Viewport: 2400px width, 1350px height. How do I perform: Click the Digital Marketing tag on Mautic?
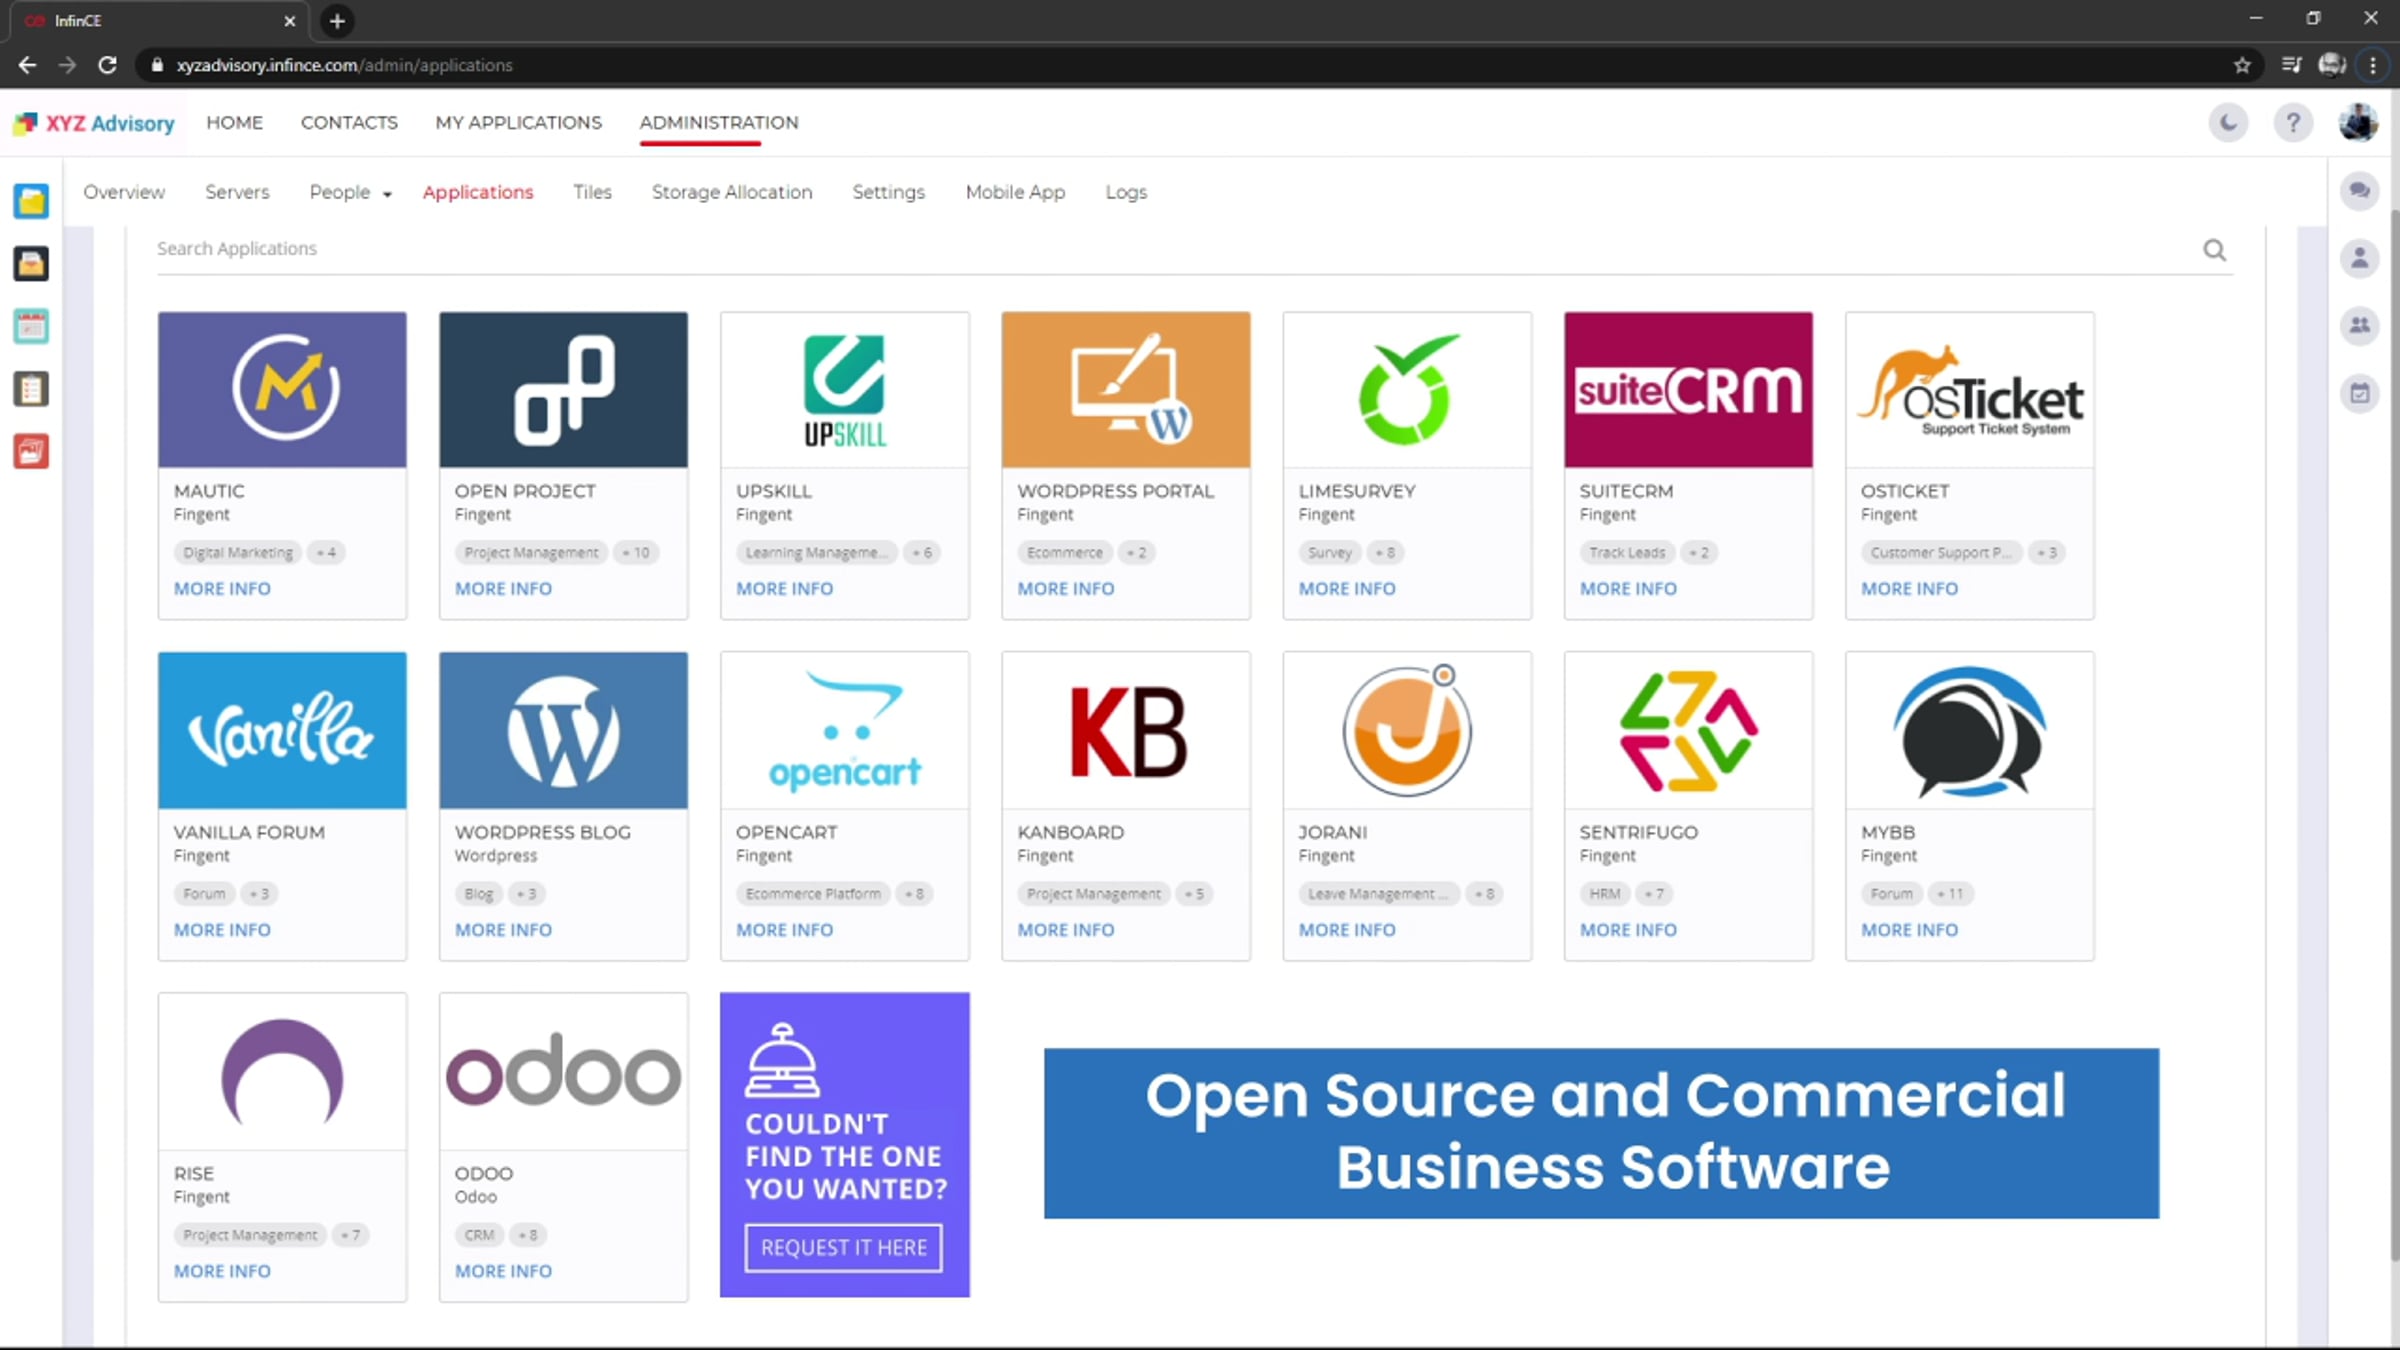pyautogui.click(x=238, y=553)
